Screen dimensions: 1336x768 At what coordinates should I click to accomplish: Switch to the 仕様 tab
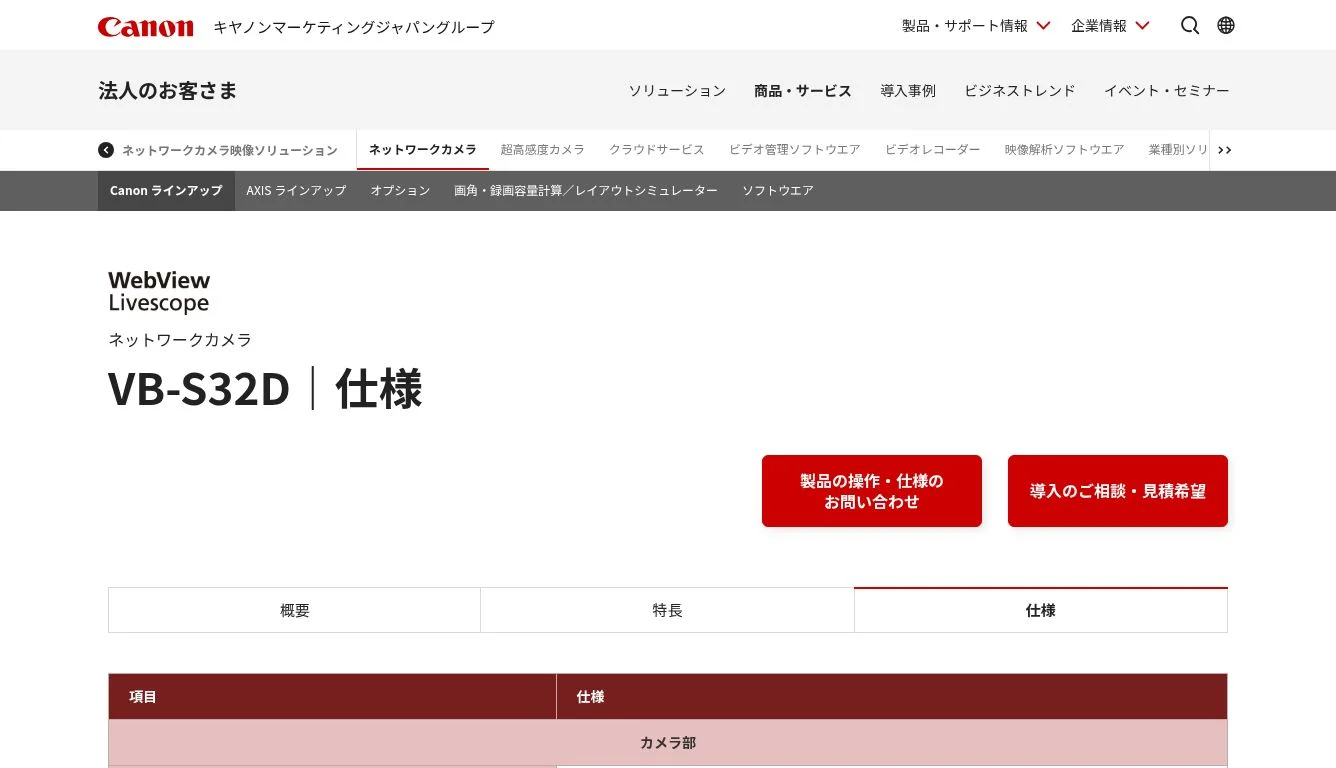[1041, 610]
